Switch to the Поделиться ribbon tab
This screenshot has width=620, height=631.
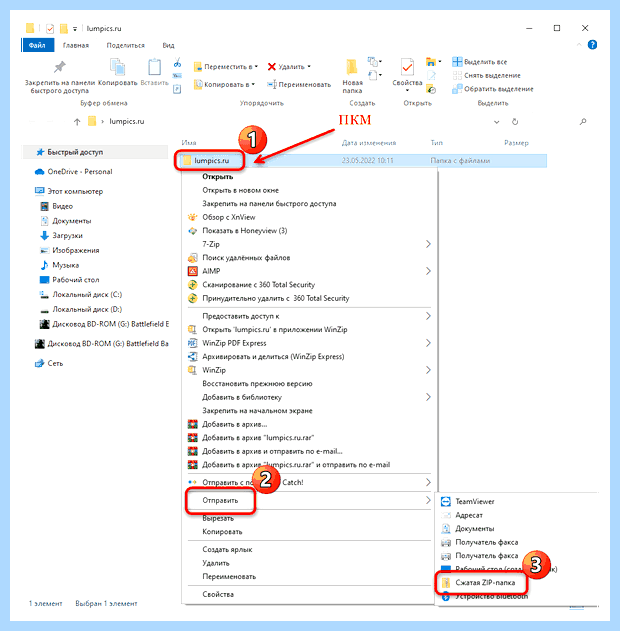(125, 45)
